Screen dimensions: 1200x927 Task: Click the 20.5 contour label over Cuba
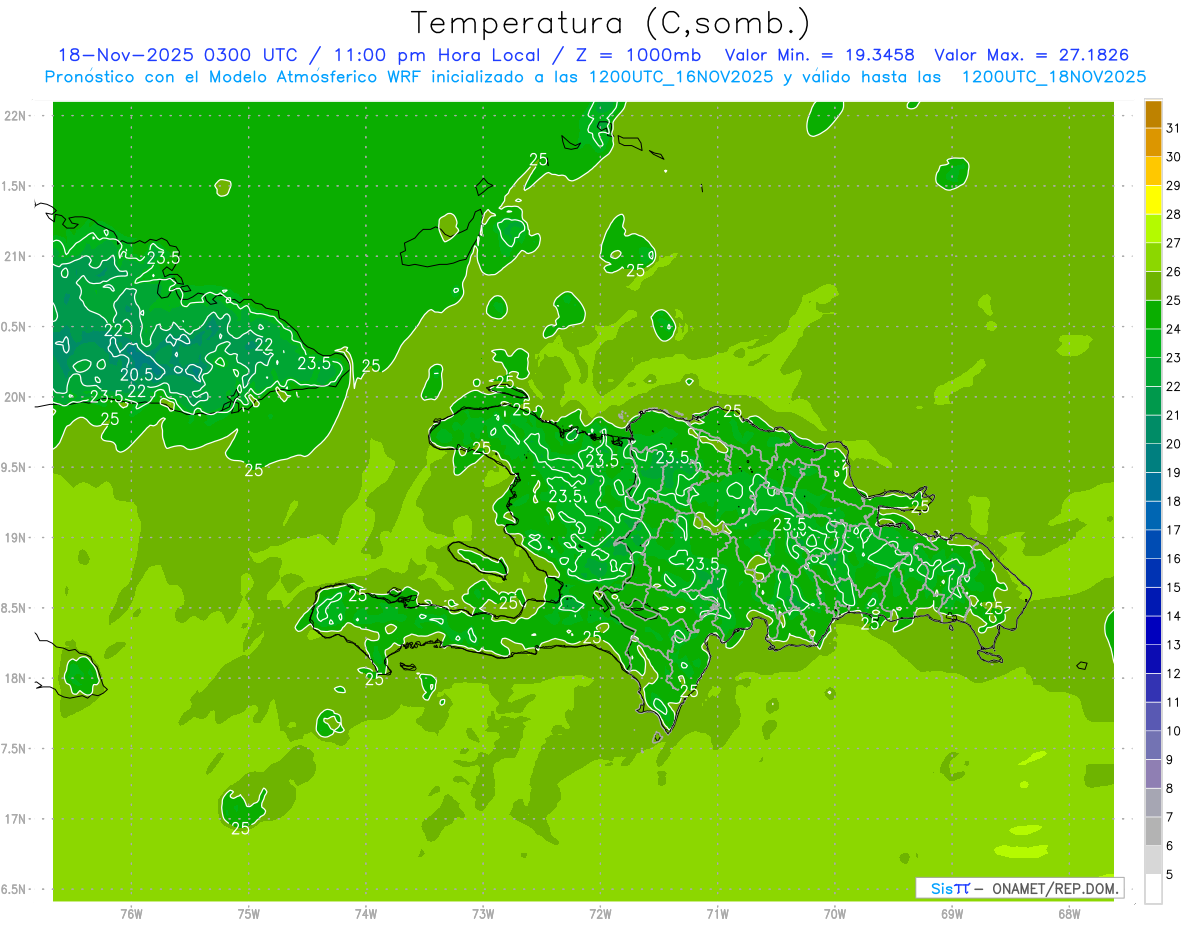click(137, 375)
